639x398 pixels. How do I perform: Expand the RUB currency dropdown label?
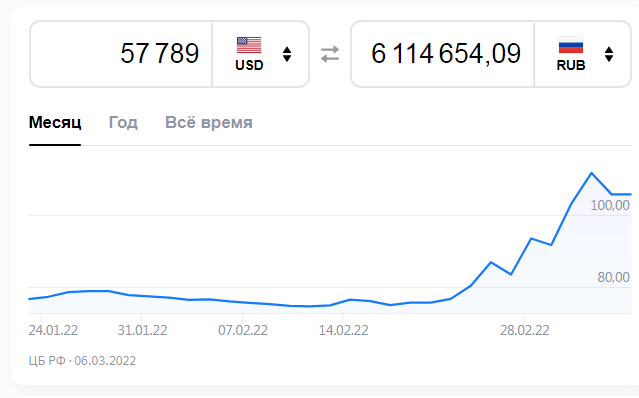[571, 65]
